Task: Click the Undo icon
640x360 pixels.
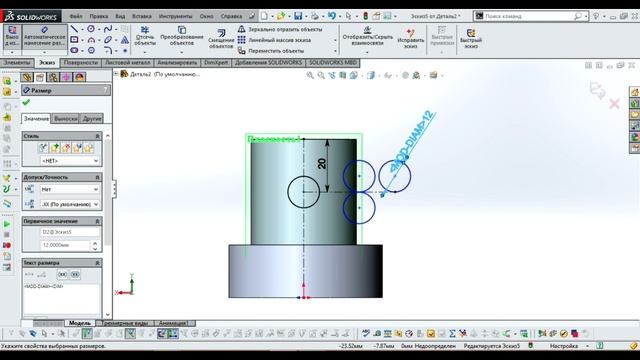Action: point(332,16)
